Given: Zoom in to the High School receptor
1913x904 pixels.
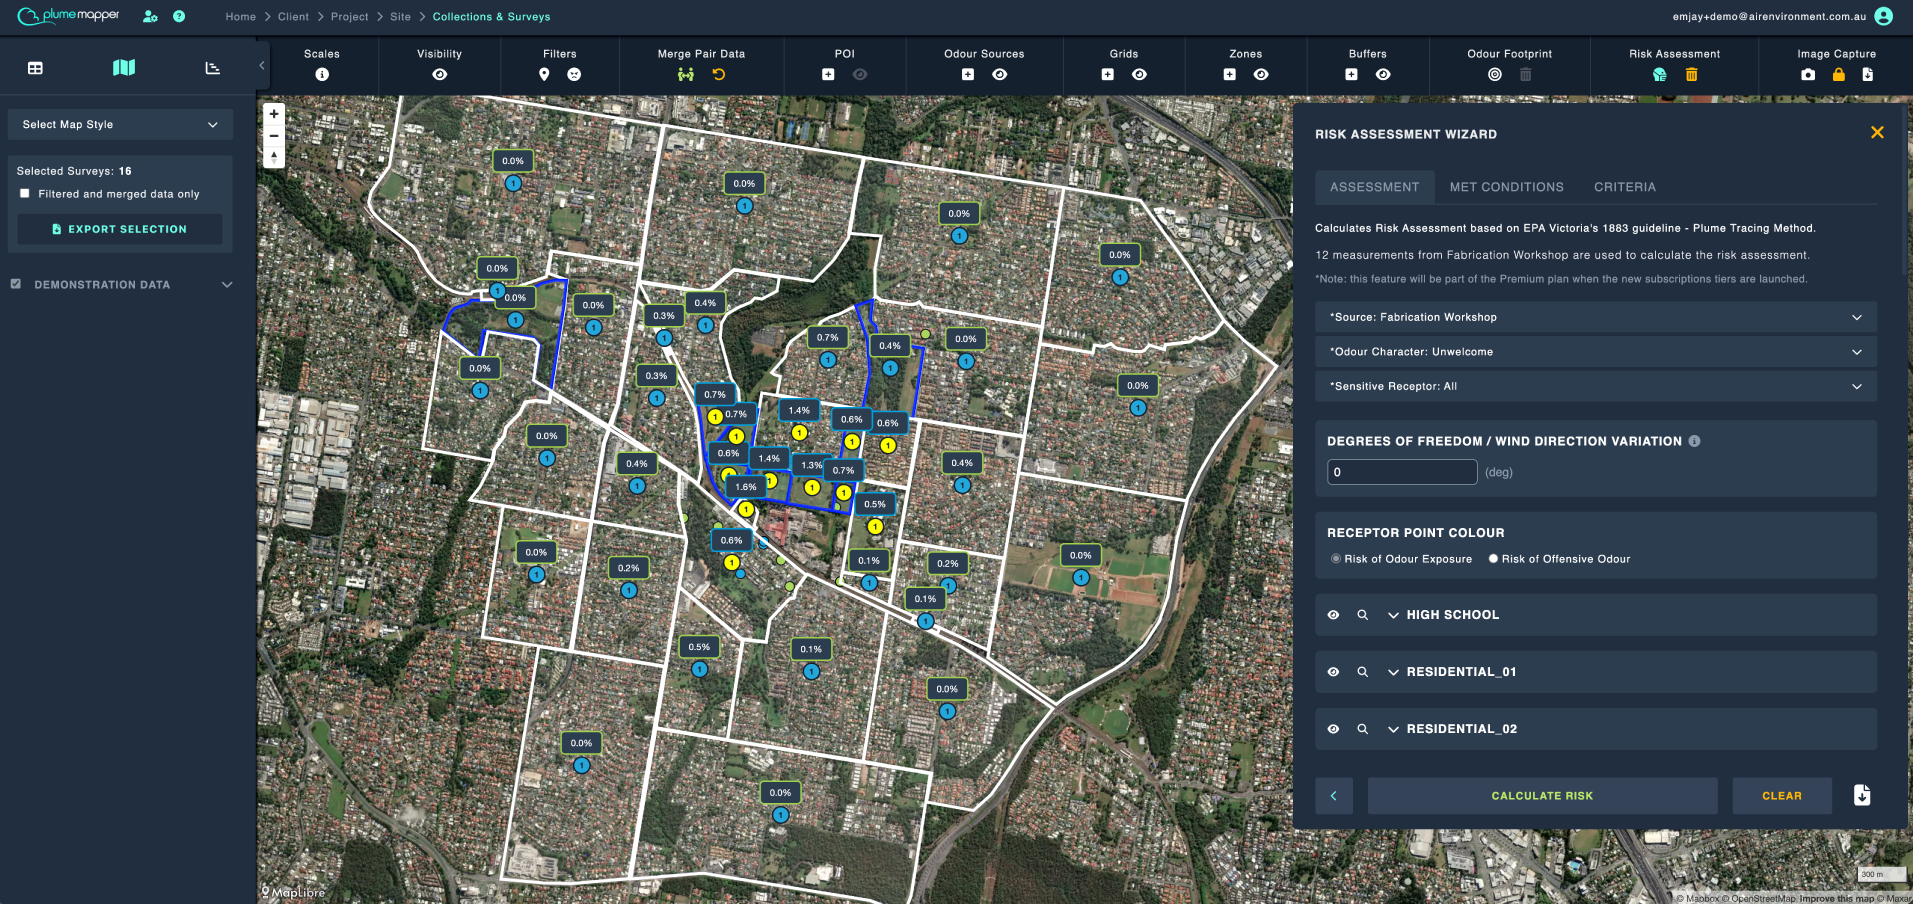Looking at the screenshot, I should (1362, 615).
